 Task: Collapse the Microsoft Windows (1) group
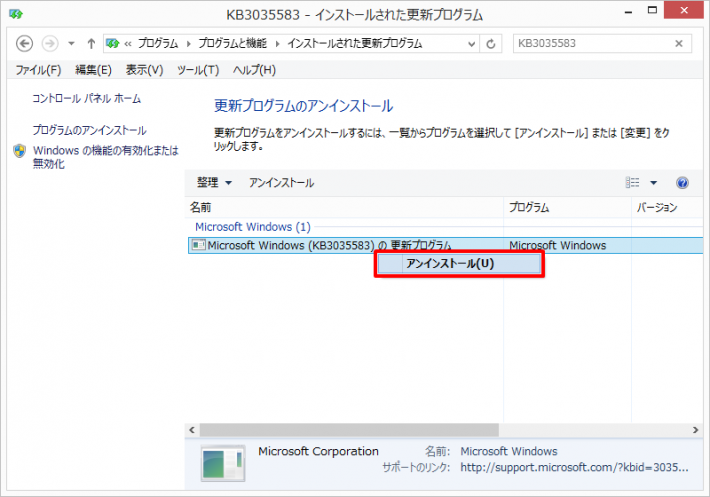253,226
